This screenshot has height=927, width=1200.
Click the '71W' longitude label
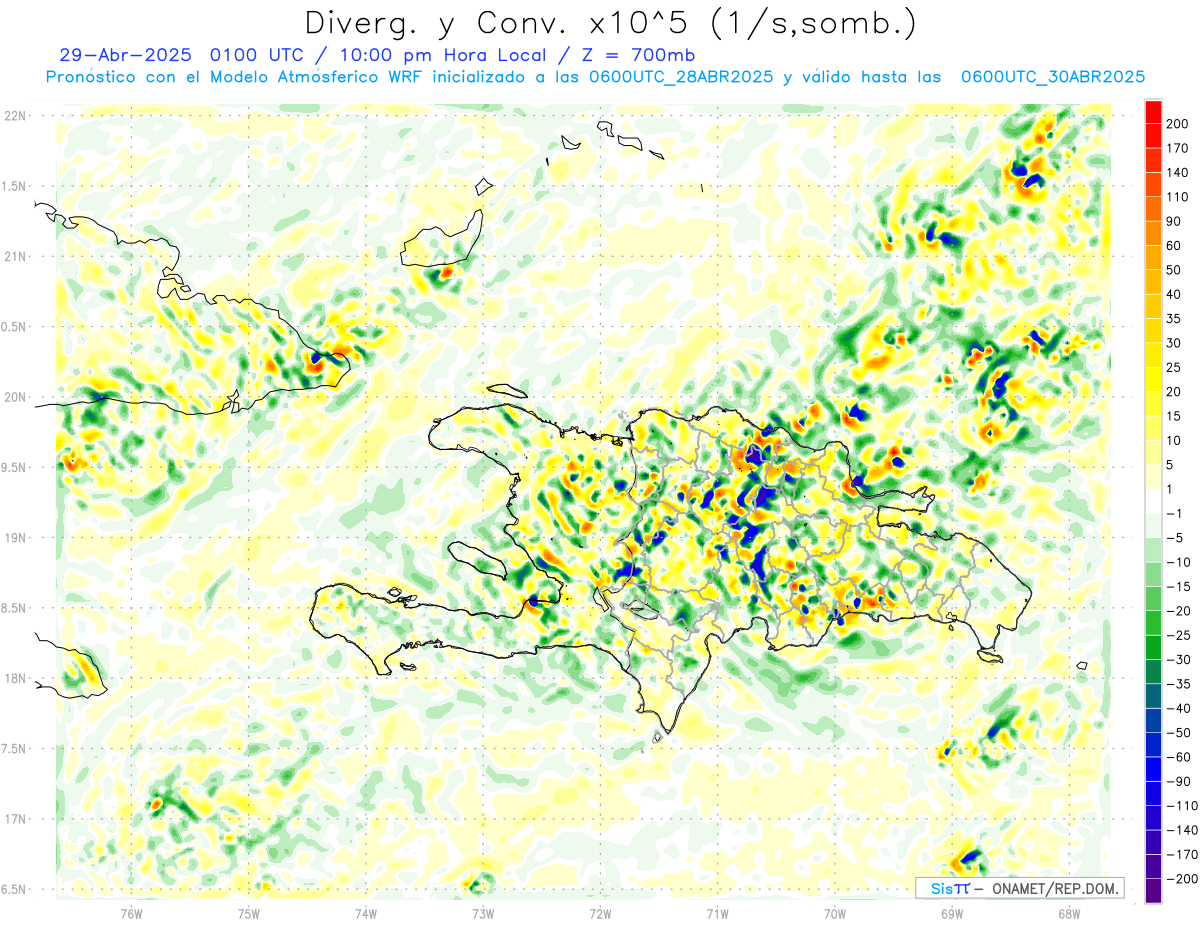pos(718,912)
